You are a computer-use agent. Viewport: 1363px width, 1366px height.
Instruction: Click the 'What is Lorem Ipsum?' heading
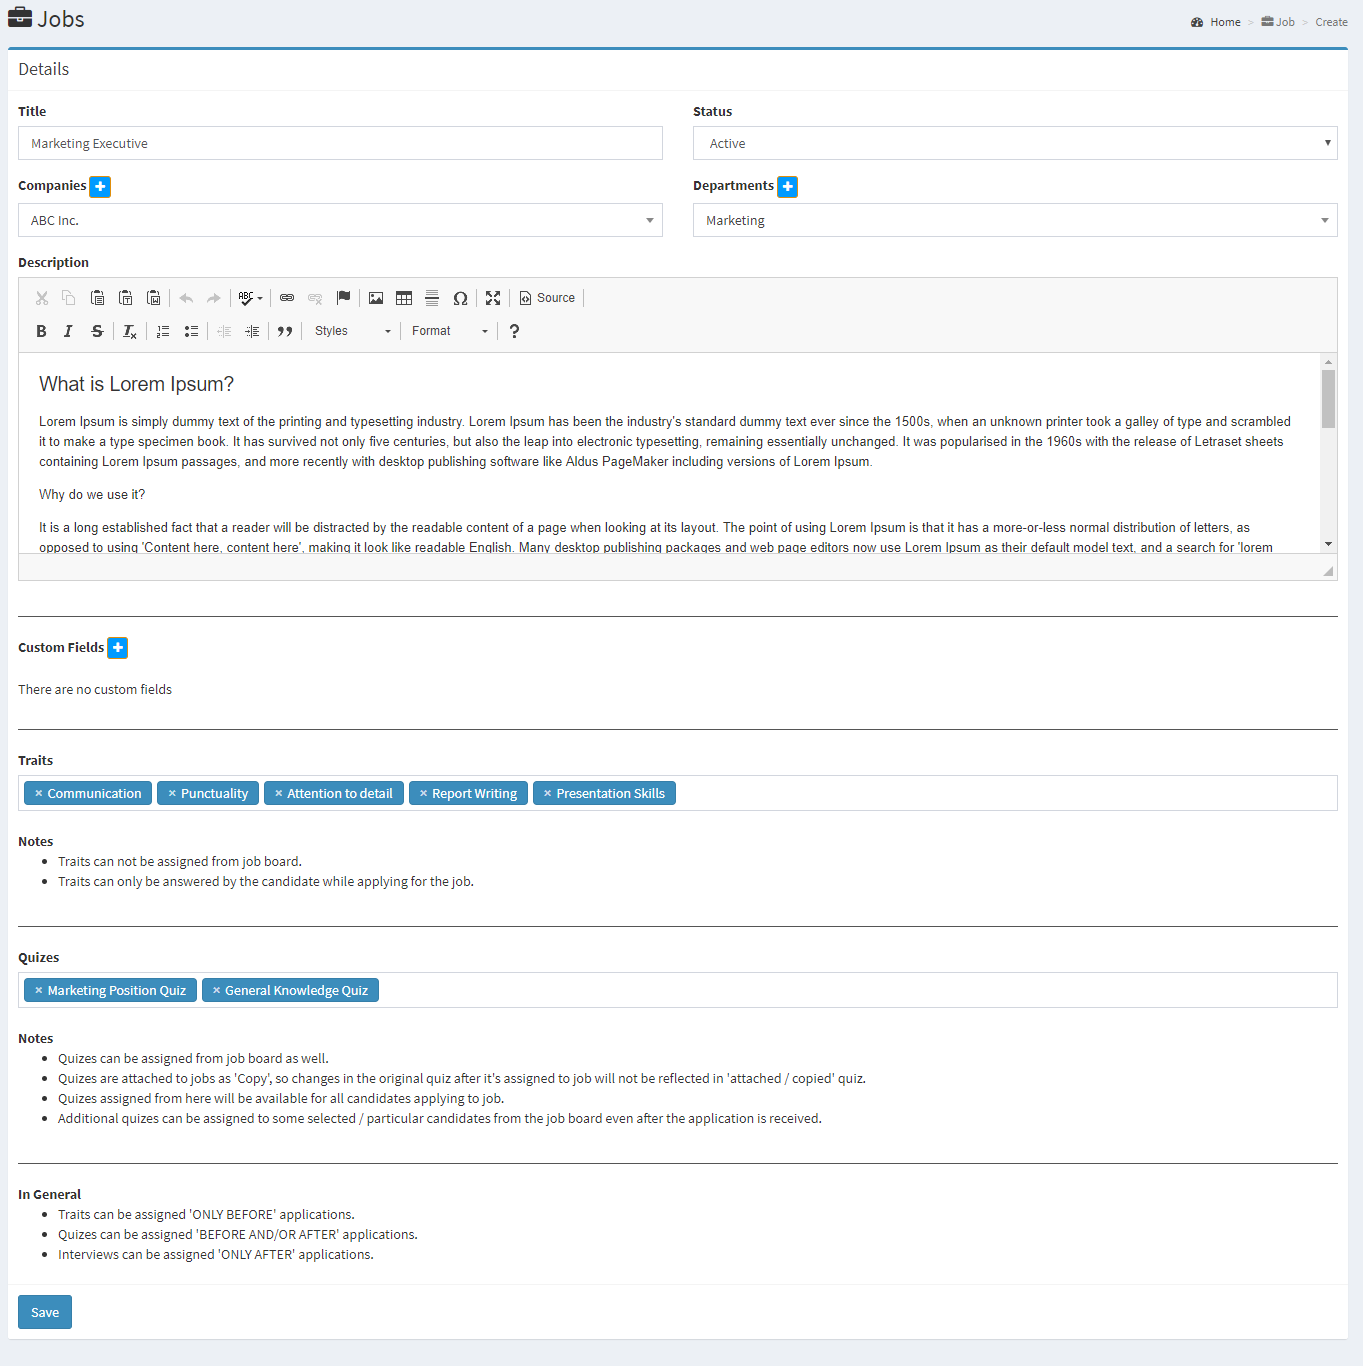[136, 384]
